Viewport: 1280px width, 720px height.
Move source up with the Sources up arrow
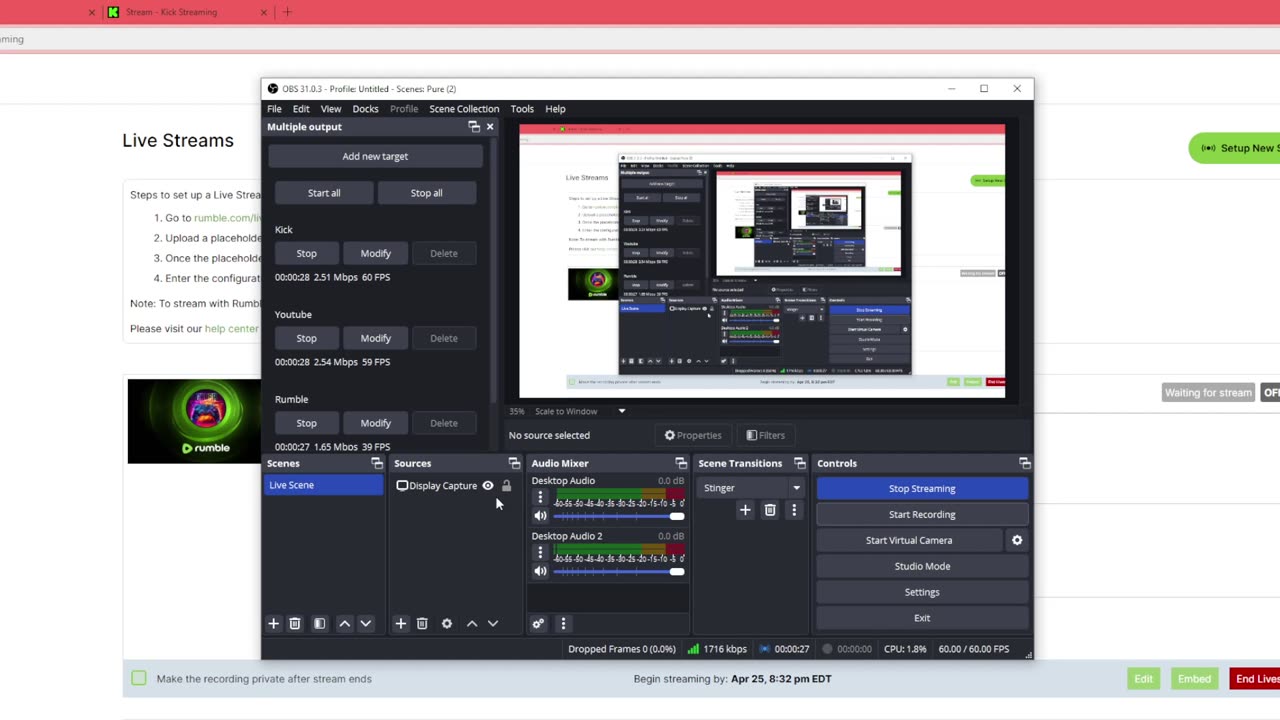click(472, 623)
